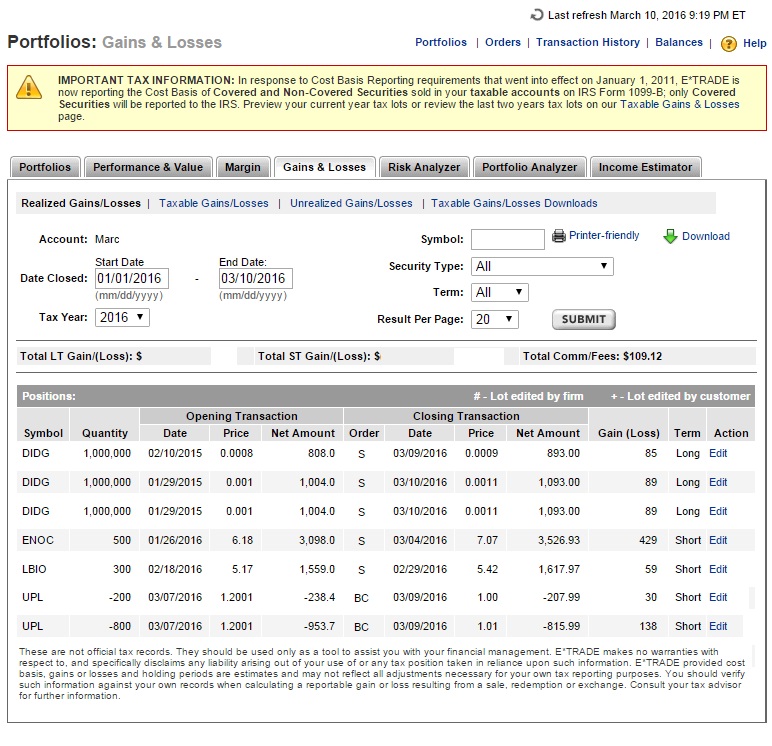
Task: Select the Income Estimator tab
Action: pyautogui.click(x=645, y=167)
